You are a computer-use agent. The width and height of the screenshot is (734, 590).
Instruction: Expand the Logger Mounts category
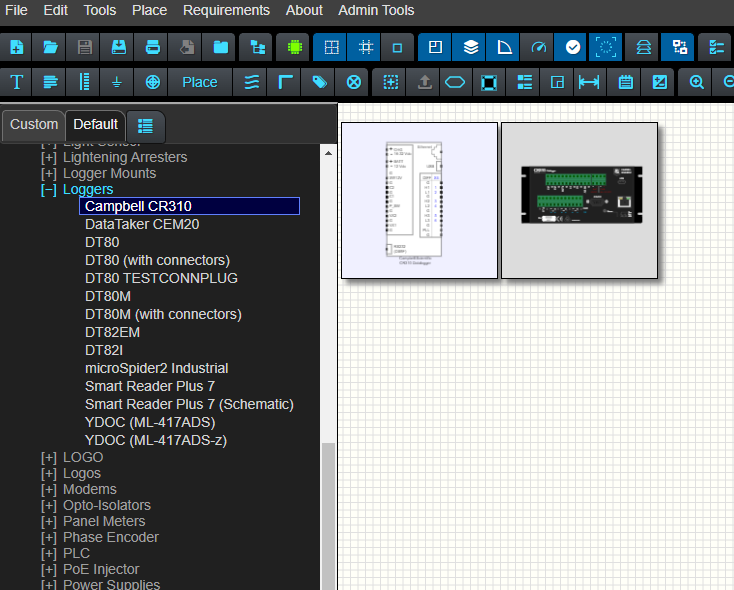49,174
